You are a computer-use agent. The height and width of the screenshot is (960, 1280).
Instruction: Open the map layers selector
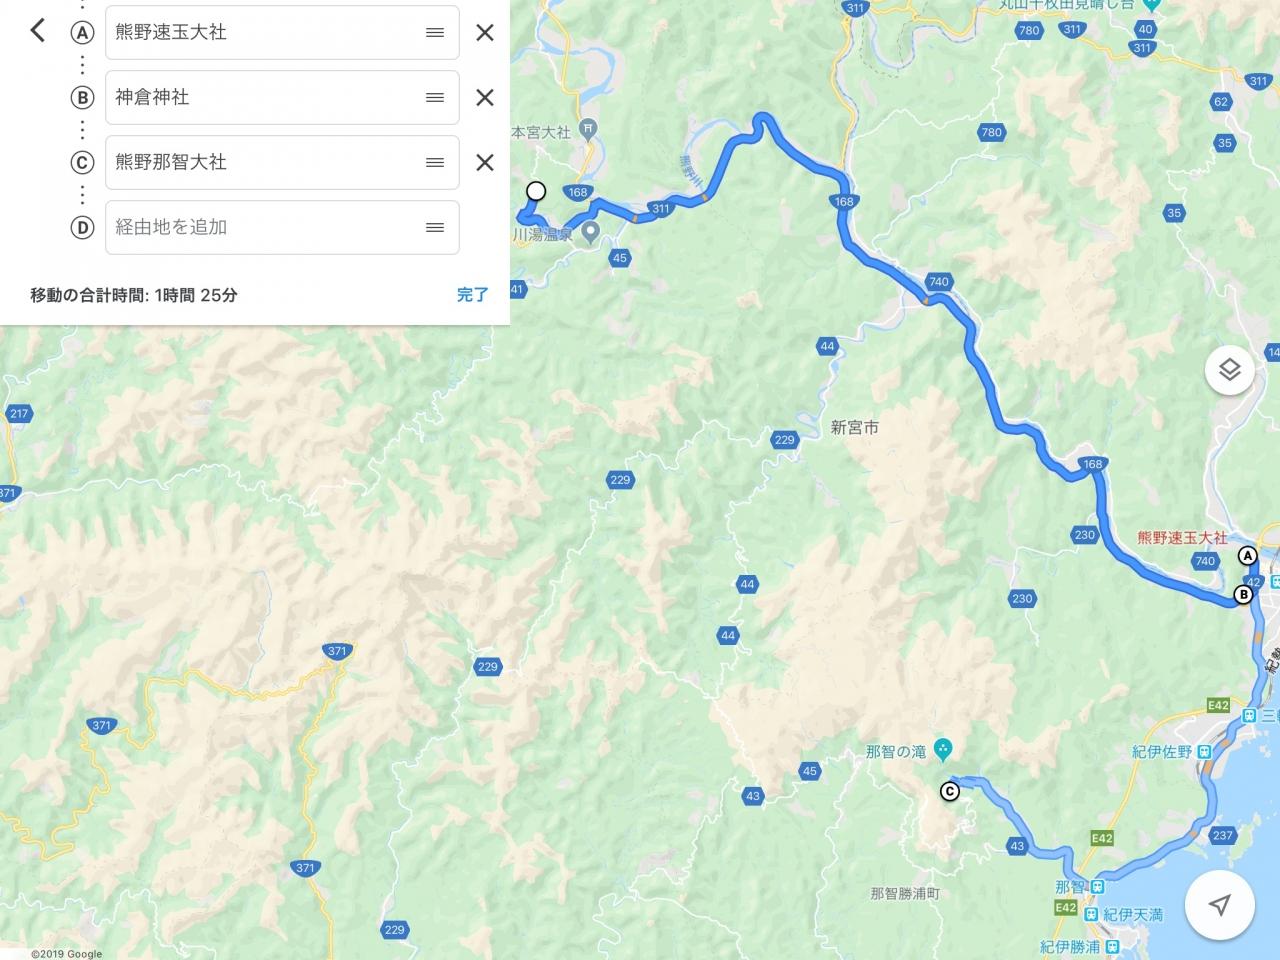tap(1229, 371)
